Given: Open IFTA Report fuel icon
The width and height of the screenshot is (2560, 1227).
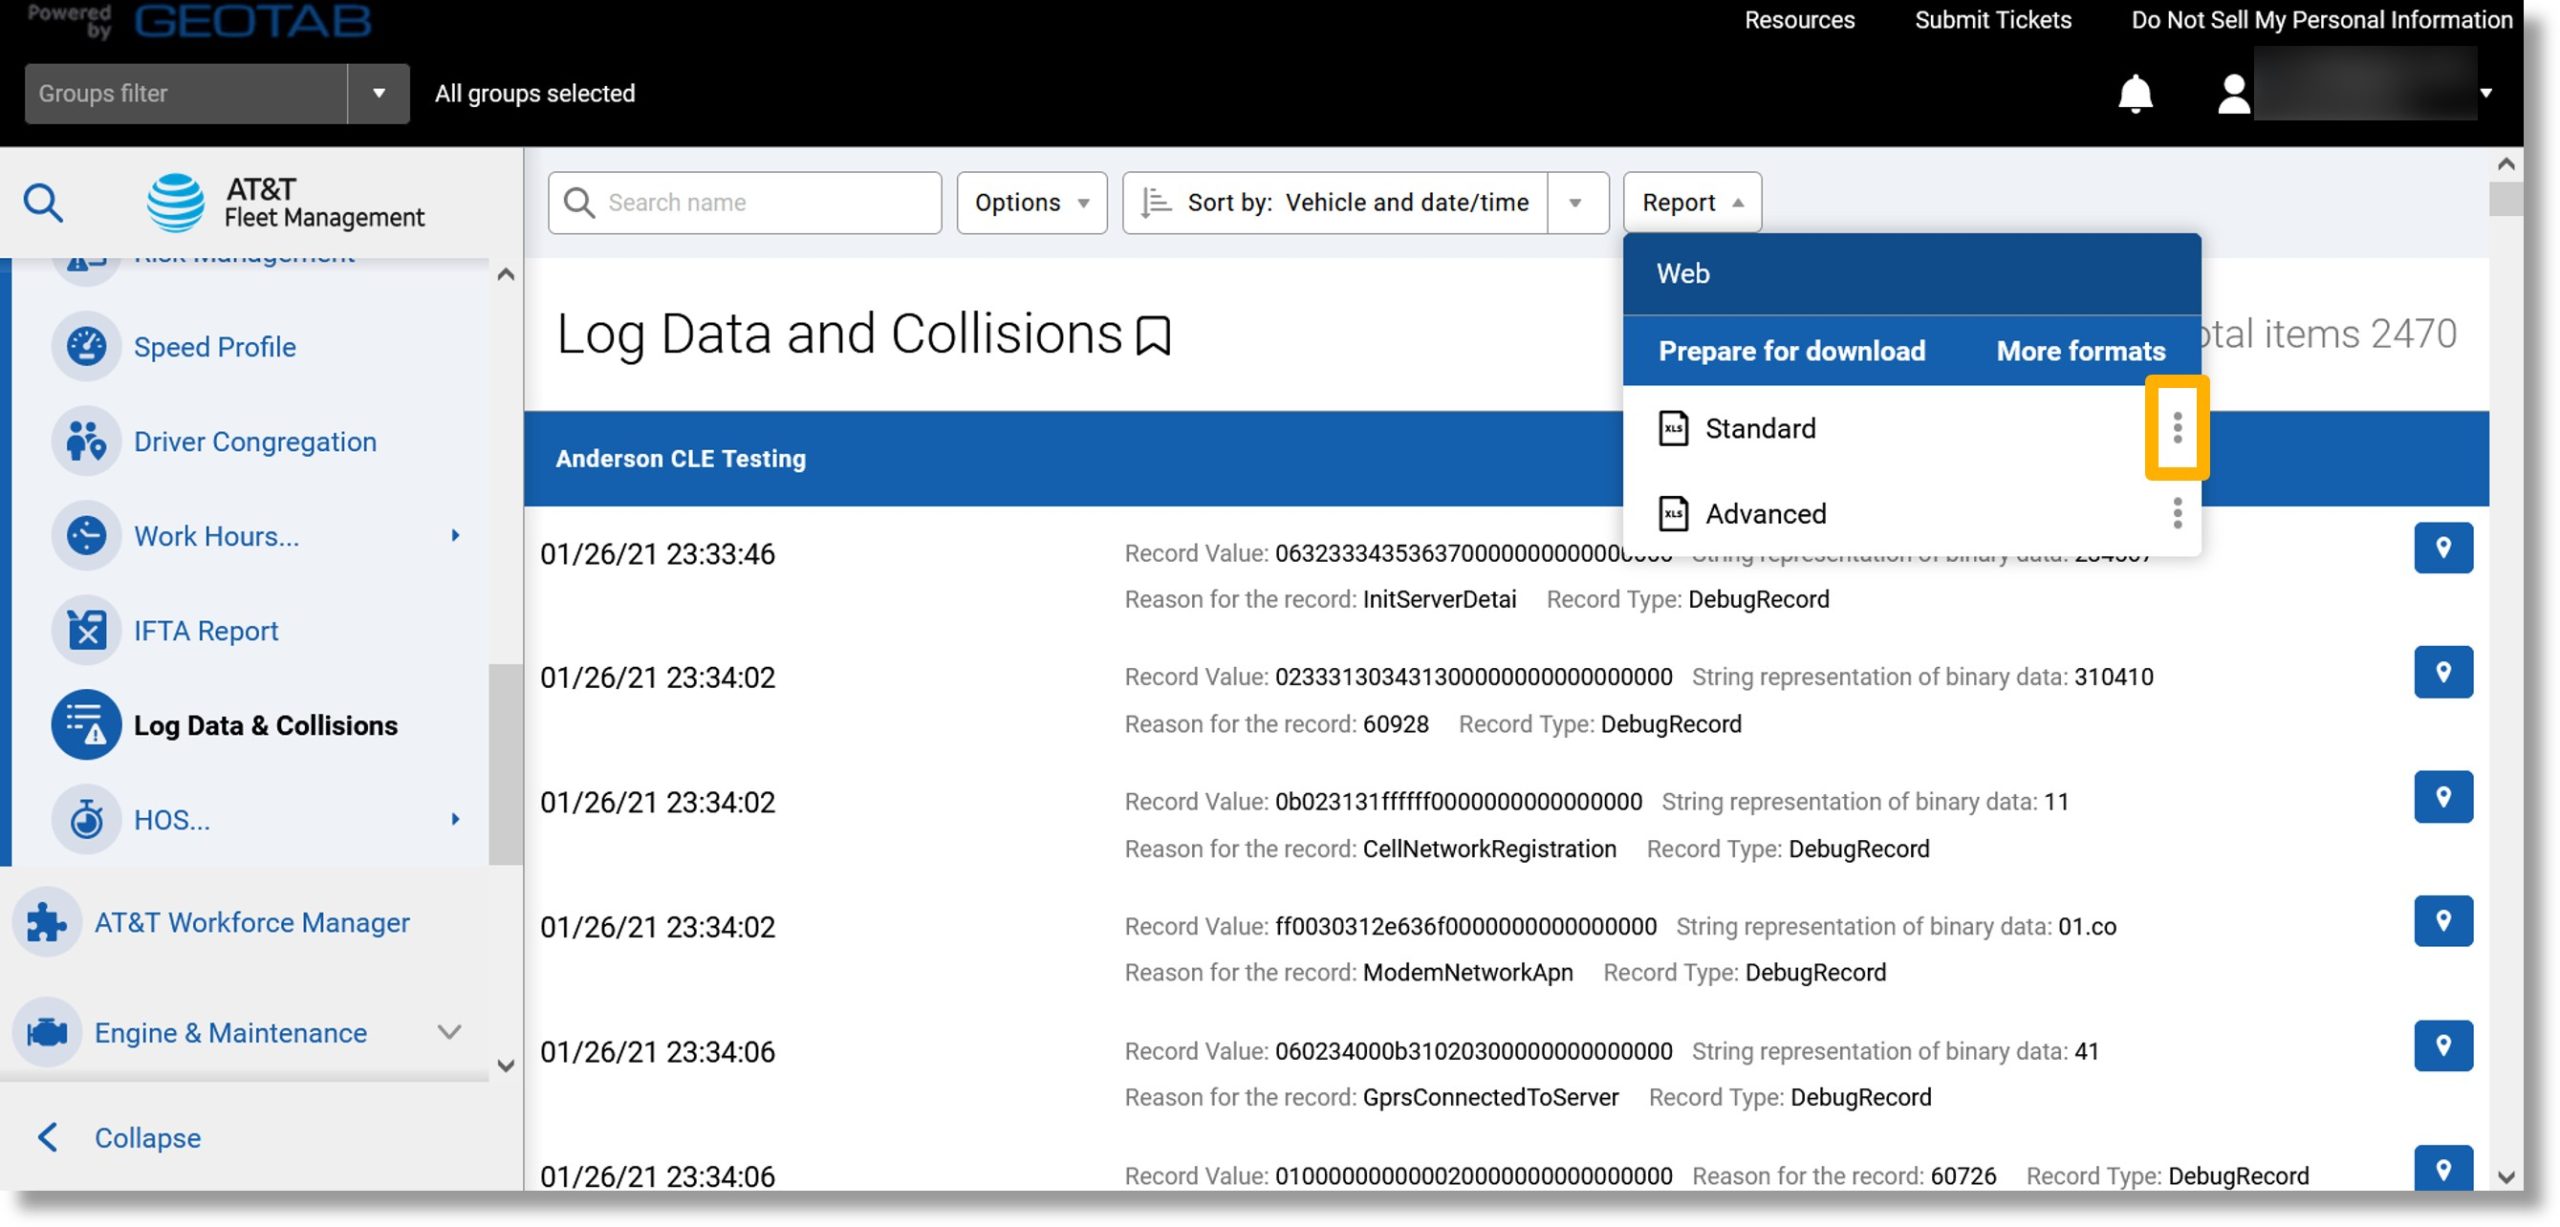Looking at the screenshot, I should (x=87, y=630).
